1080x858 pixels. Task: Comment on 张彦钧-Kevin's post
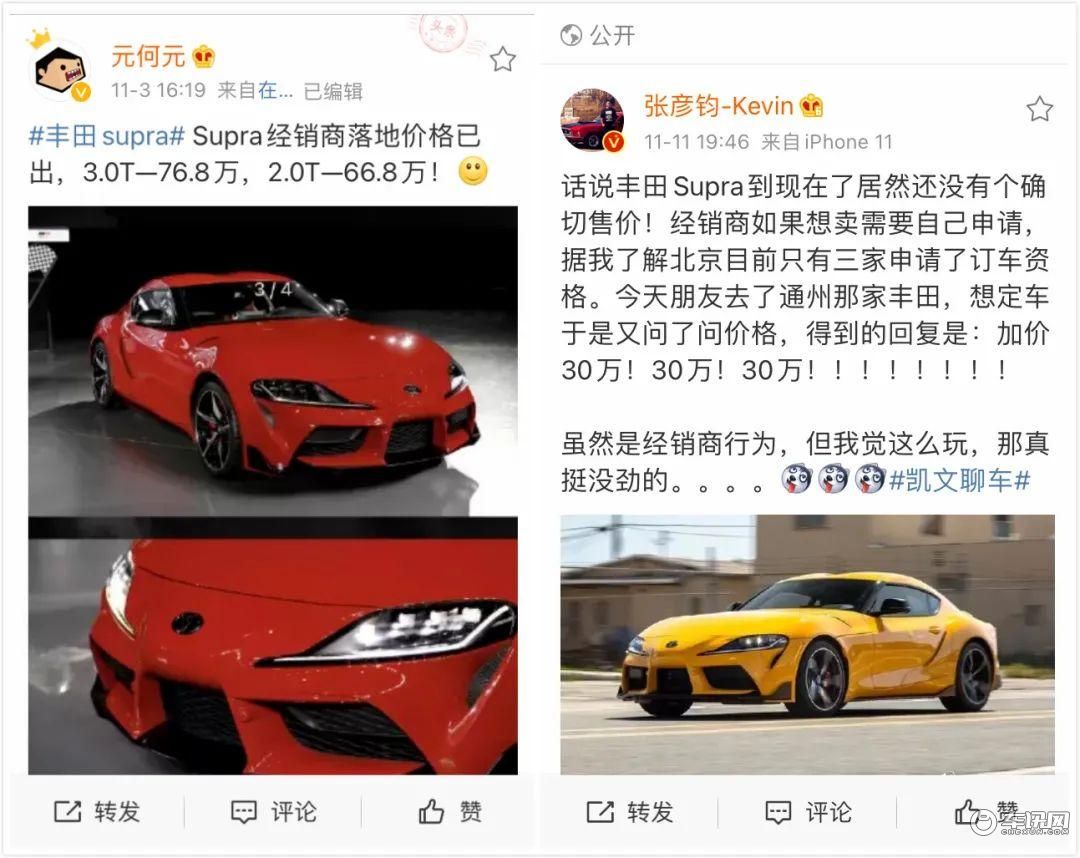[x=809, y=812]
